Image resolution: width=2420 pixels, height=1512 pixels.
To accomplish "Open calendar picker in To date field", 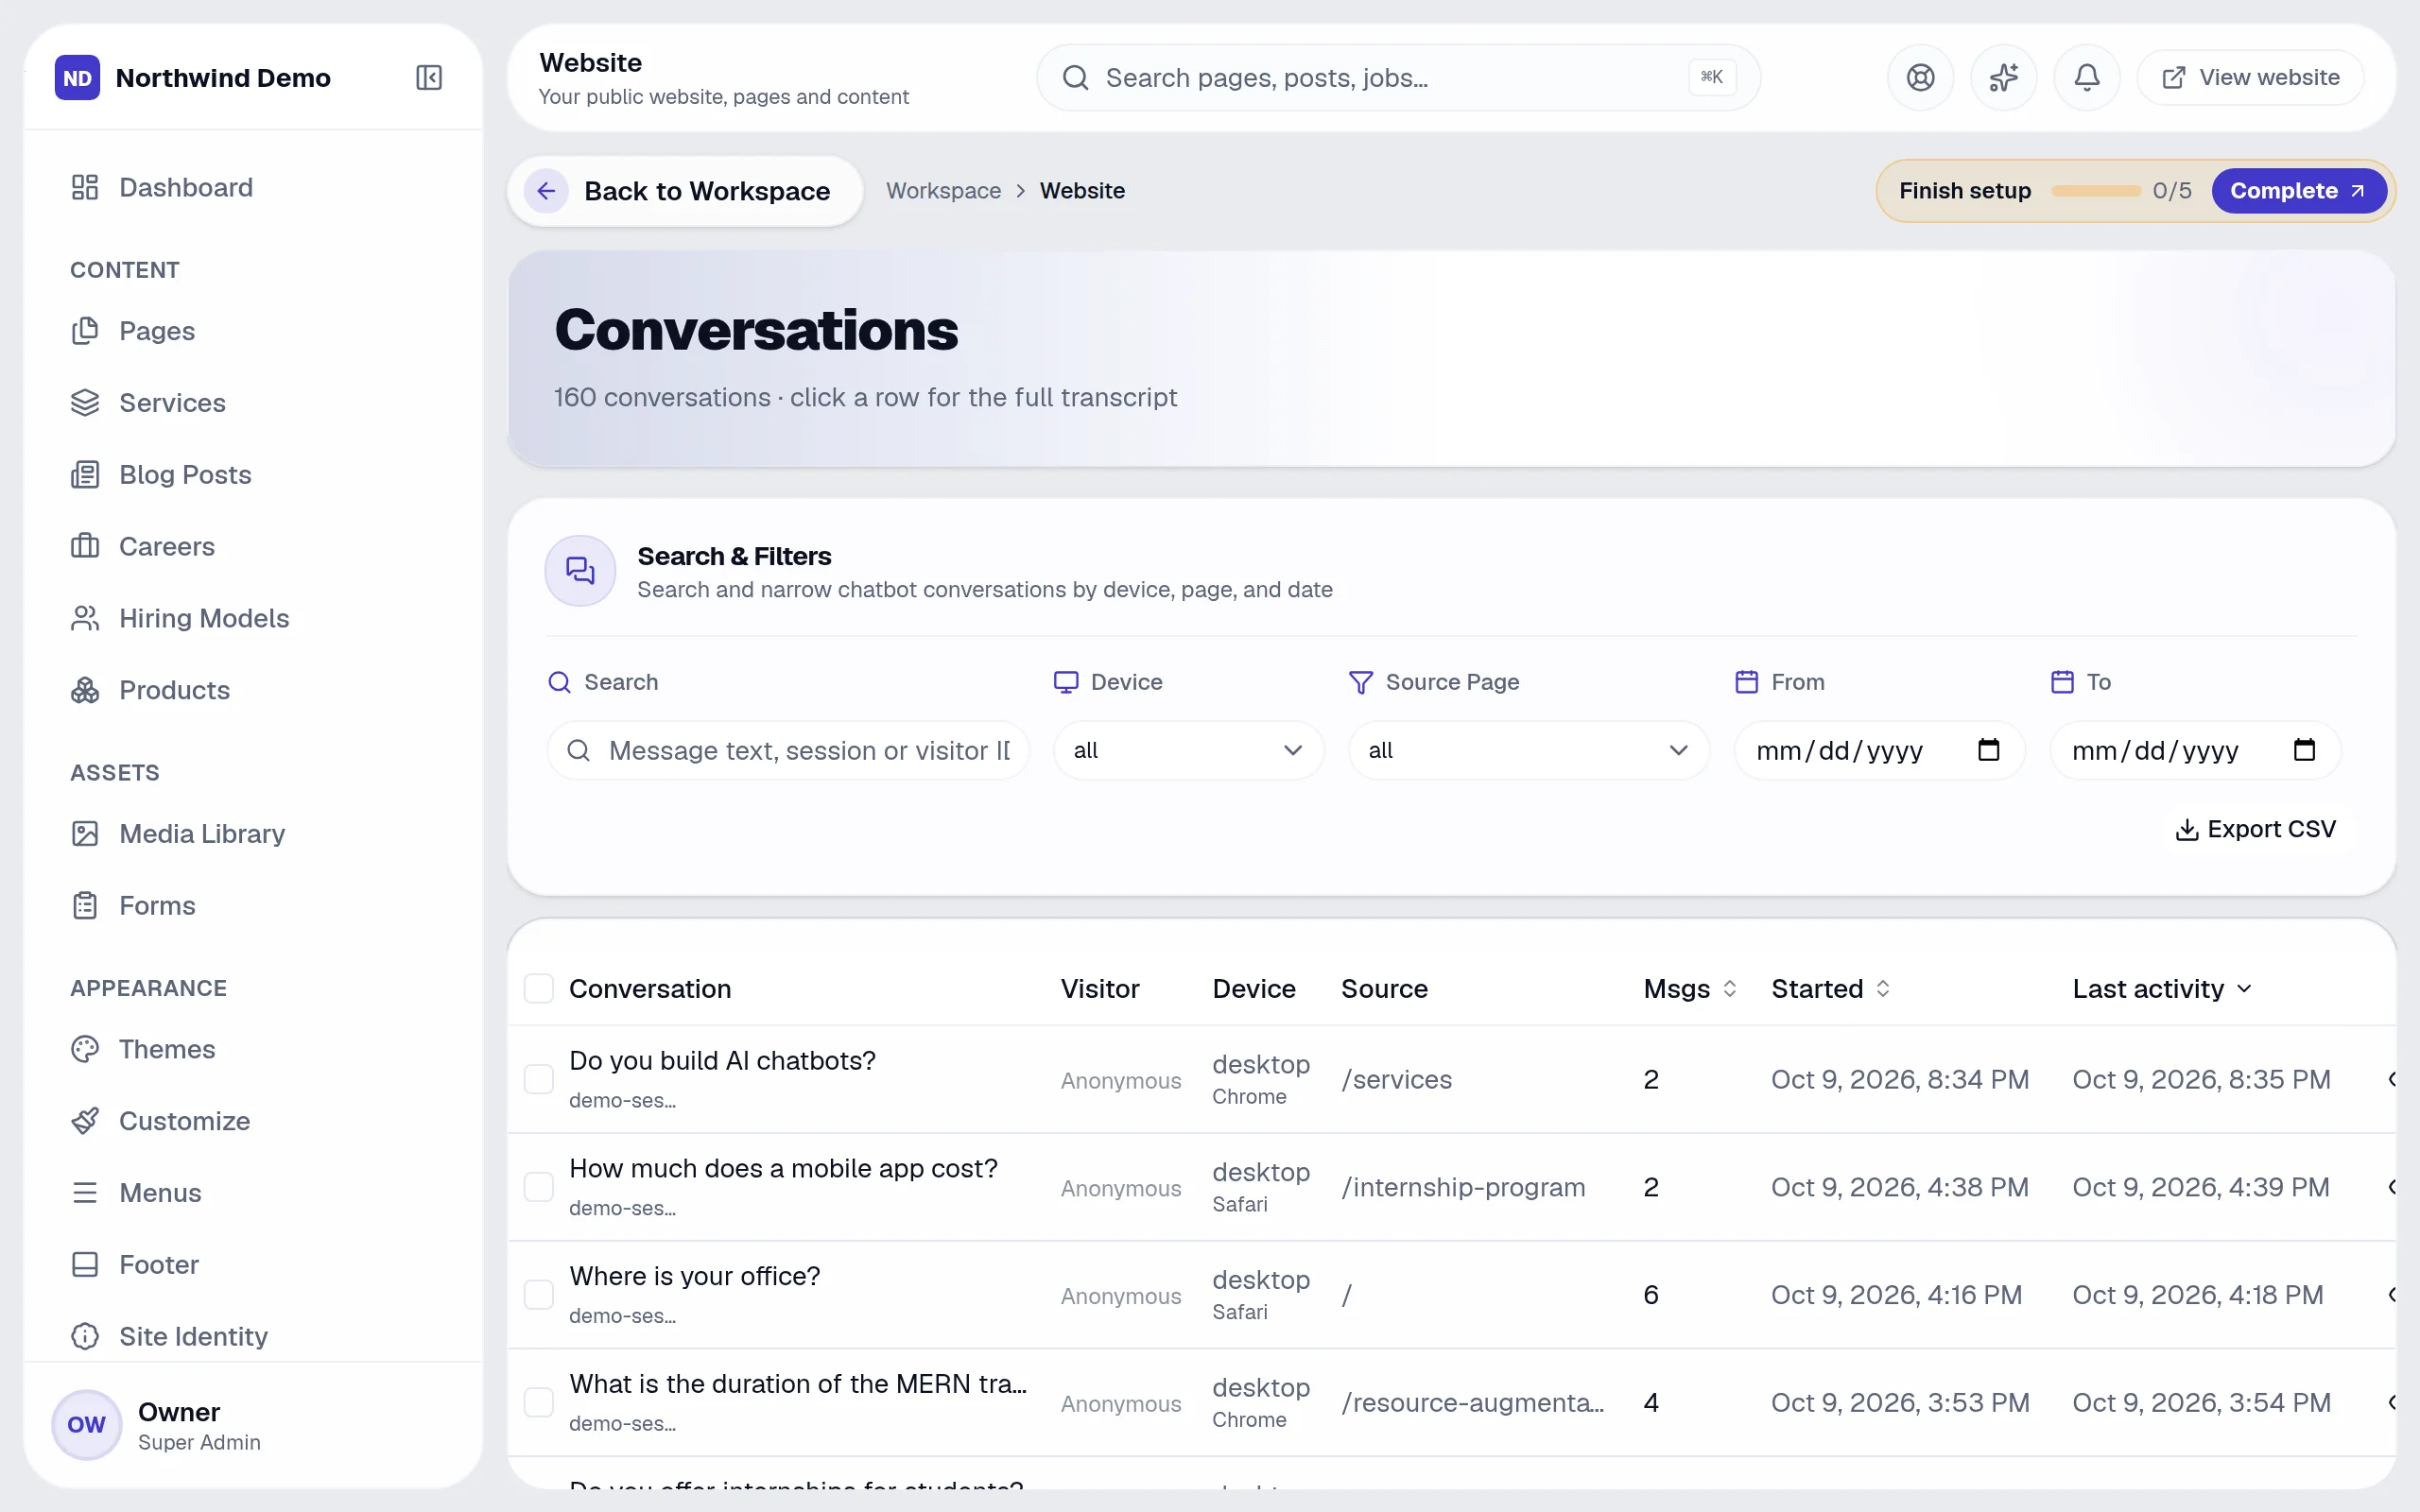I will tap(2304, 749).
